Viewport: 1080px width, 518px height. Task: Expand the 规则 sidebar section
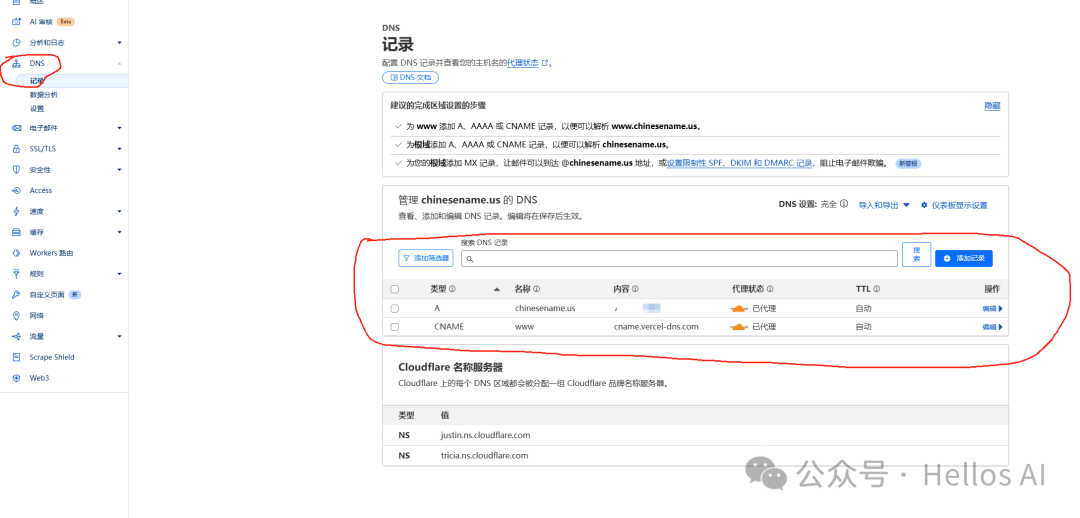tap(119, 273)
